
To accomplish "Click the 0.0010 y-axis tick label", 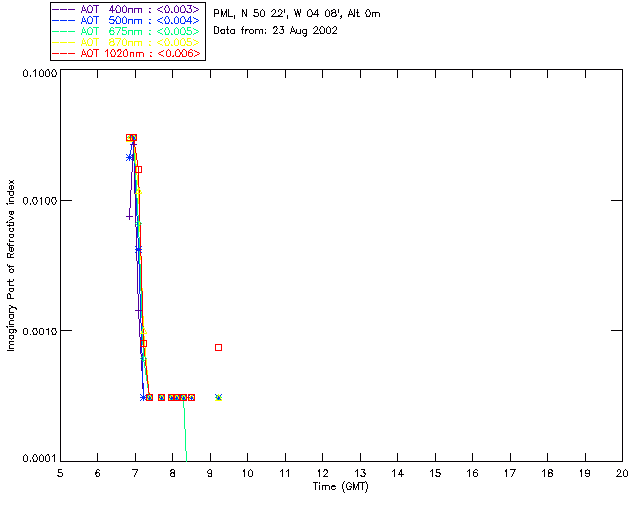I will (x=39, y=331).
